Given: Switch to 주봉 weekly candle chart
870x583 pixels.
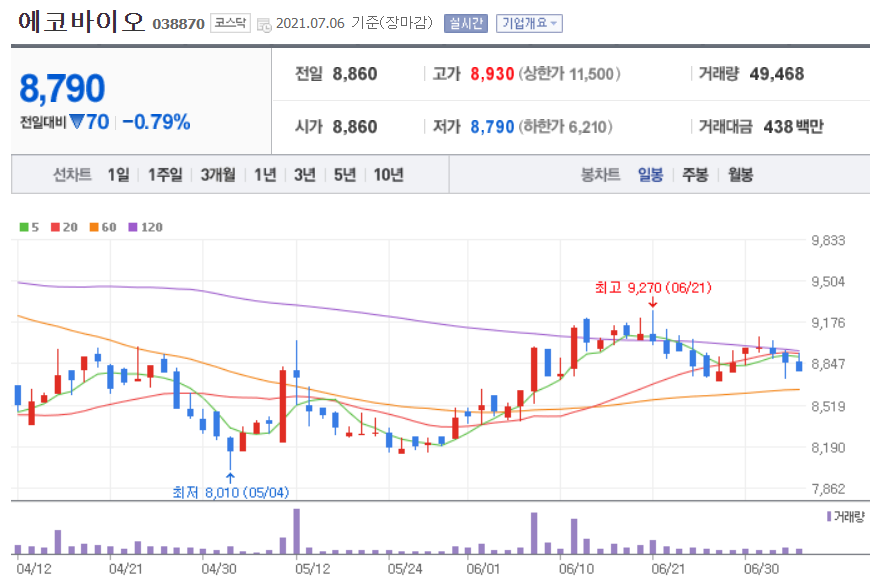Looking at the screenshot, I should pos(695,175).
